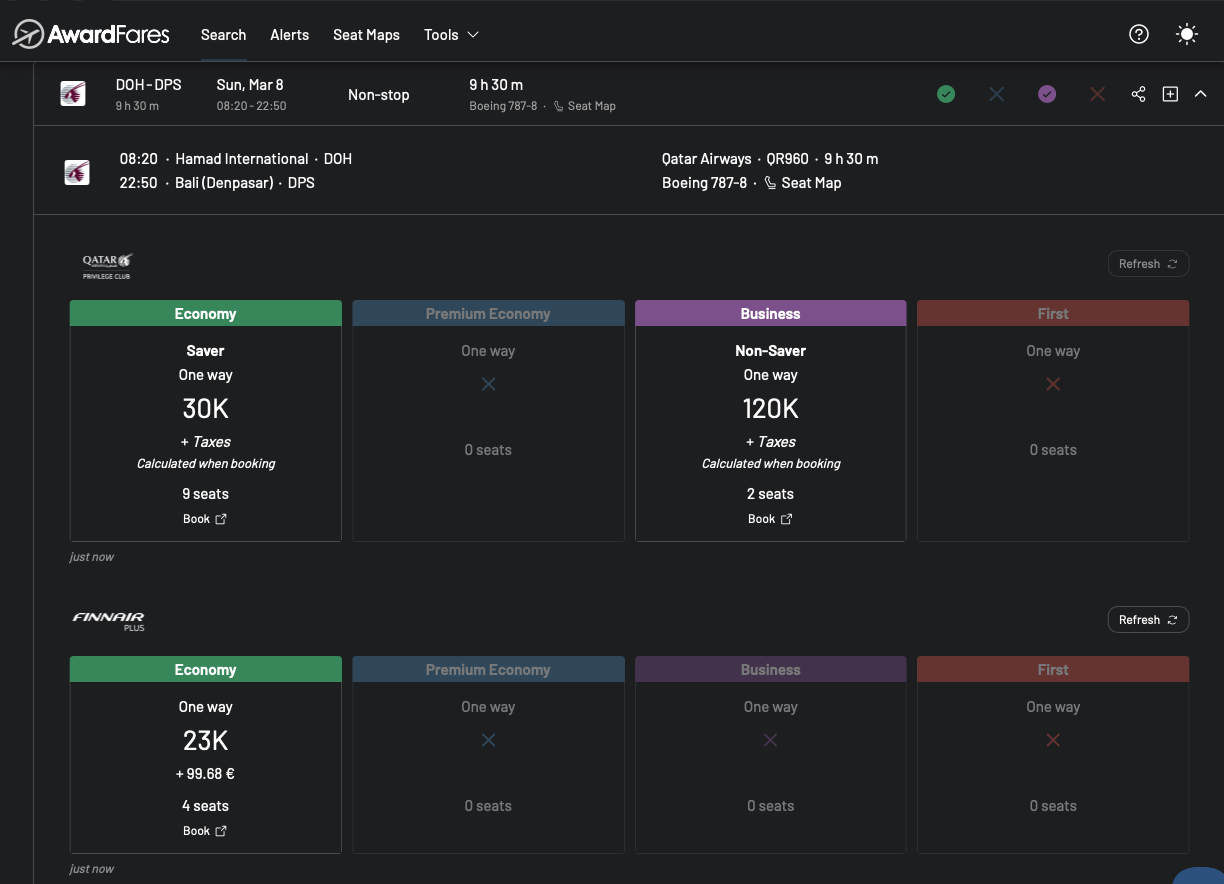Open Seat Map link in summary row
The image size is (1224, 884).
coord(585,106)
